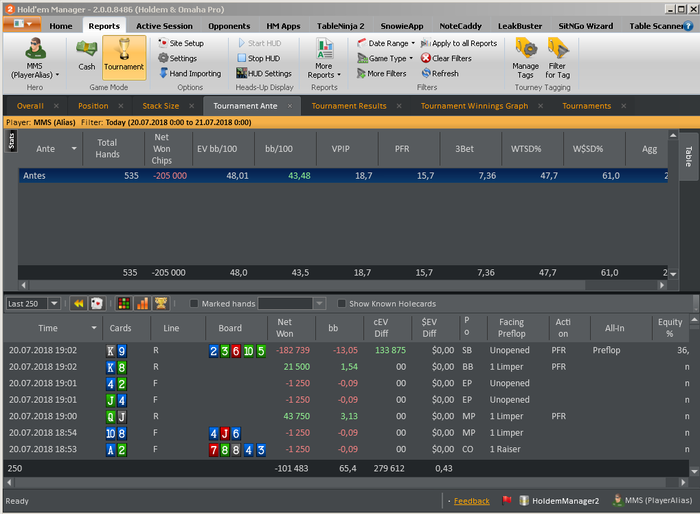The height and width of the screenshot is (514, 700).
Task: Expand the Stats side panel
Action: 11,142
